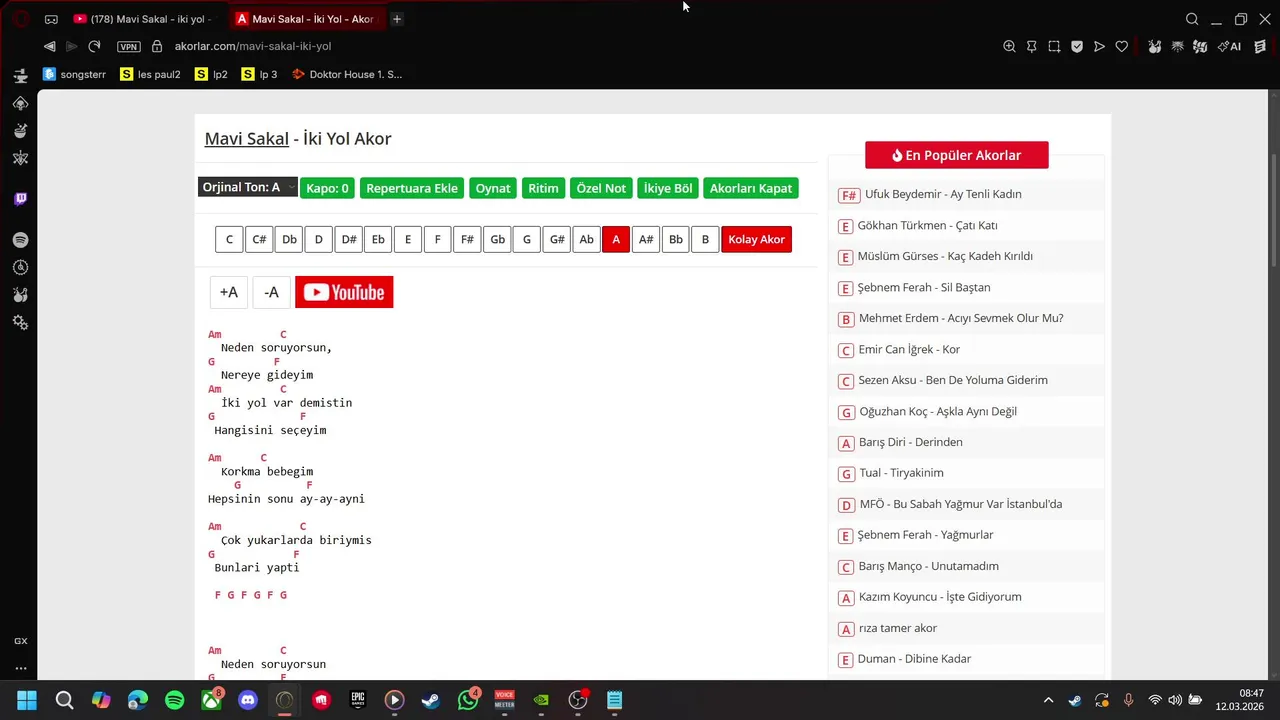Open the les paul2 bookmark

pos(150,74)
